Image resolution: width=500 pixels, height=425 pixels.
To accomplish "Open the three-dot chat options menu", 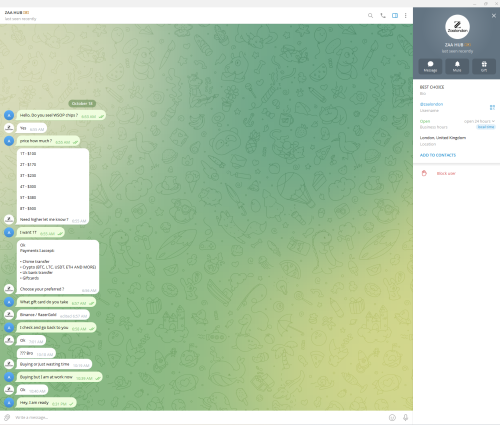I will pyautogui.click(x=405, y=16).
